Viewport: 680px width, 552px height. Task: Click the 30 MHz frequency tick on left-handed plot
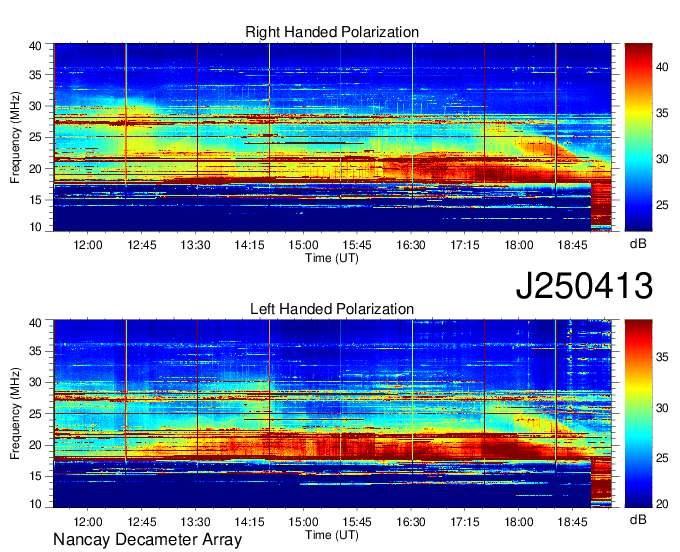pyautogui.click(x=36, y=382)
